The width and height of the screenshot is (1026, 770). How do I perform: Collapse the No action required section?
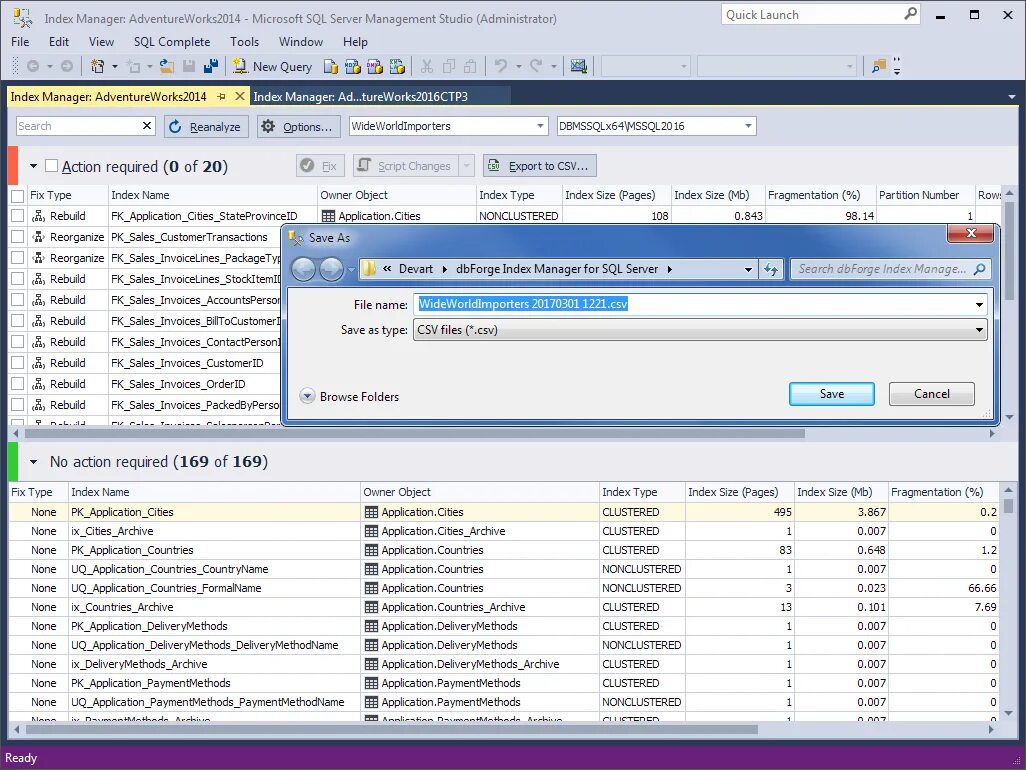(33, 462)
